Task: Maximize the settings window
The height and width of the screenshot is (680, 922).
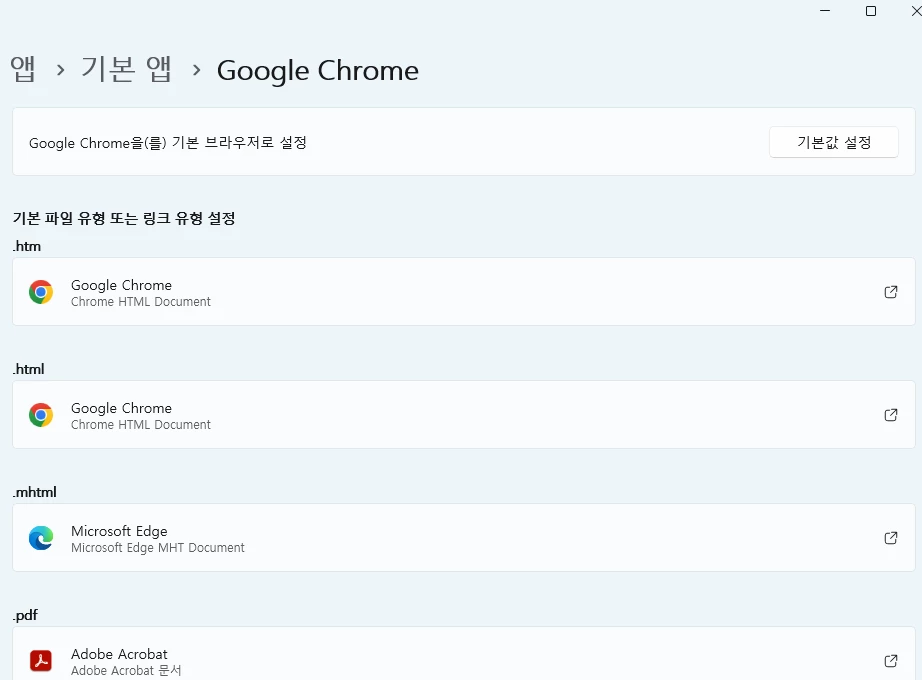Action: 871,11
